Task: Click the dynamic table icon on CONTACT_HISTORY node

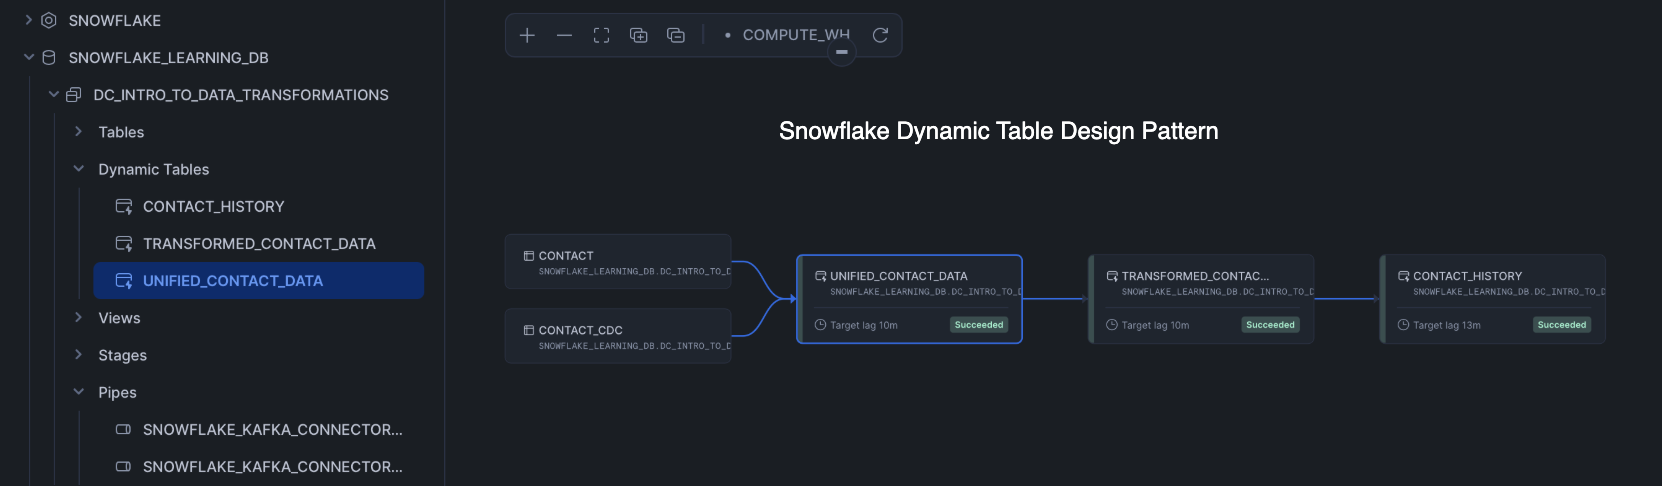Action: click(1404, 276)
